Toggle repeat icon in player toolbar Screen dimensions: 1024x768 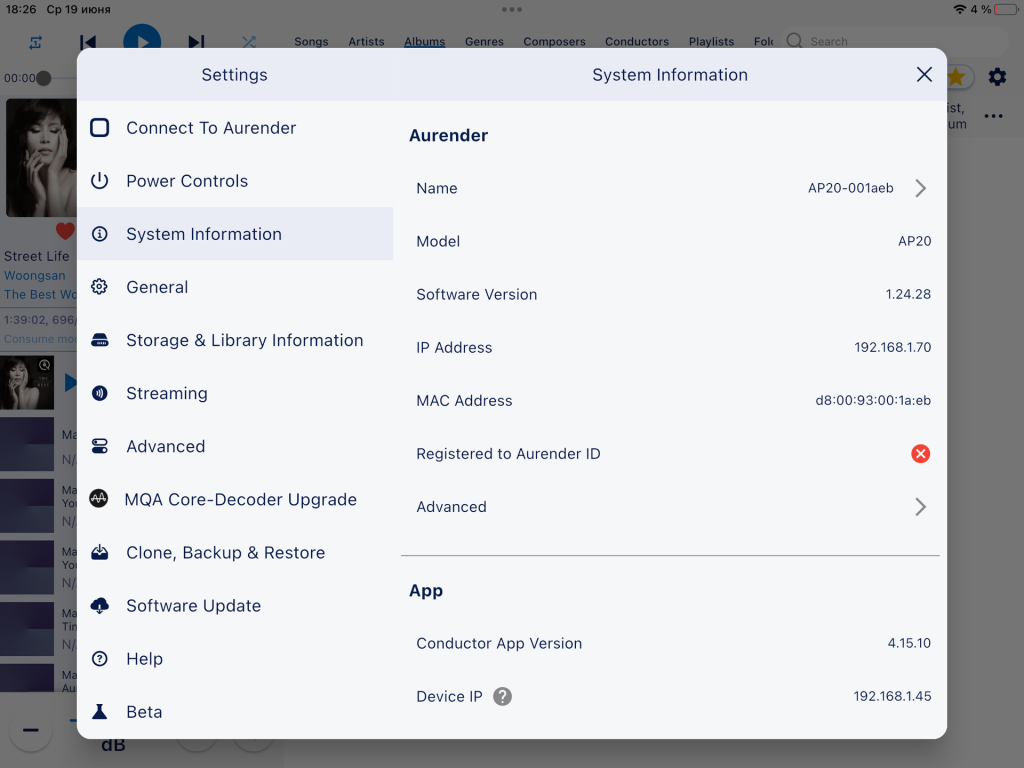tap(35, 42)
